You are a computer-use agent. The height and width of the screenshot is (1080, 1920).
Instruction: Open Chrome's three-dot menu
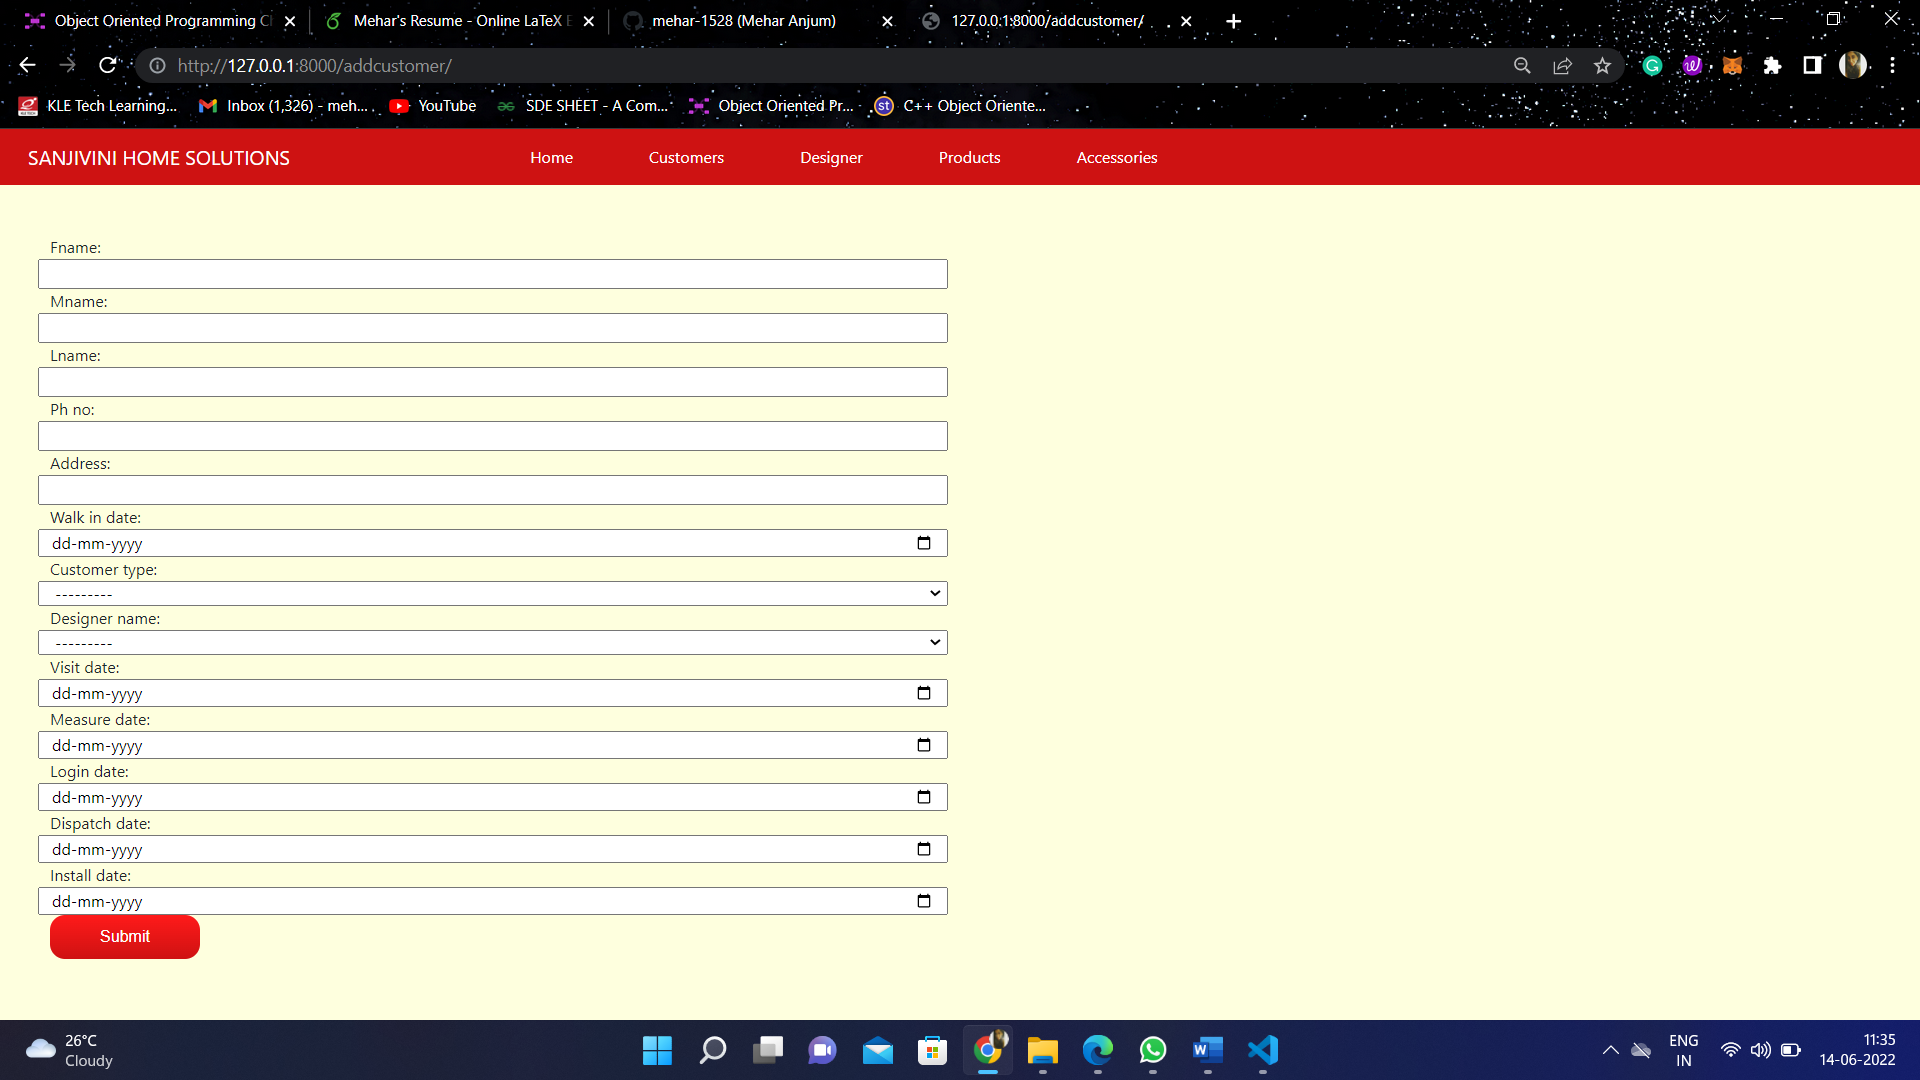click(x=1895, y=65)
